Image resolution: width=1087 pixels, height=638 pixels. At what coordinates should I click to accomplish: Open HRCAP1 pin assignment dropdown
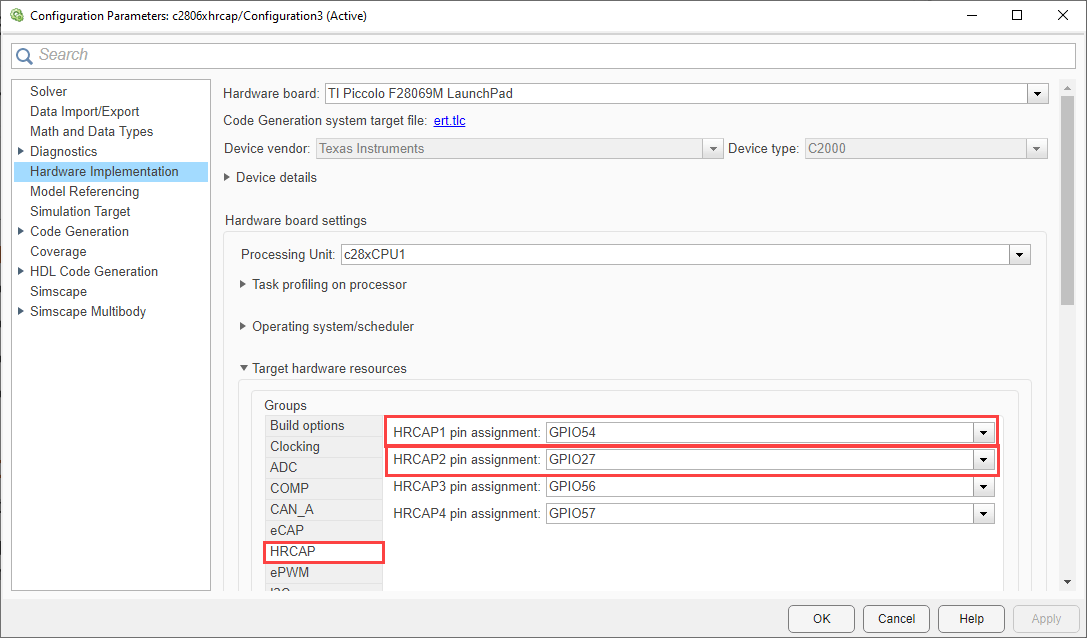click(x=984, y=433)
